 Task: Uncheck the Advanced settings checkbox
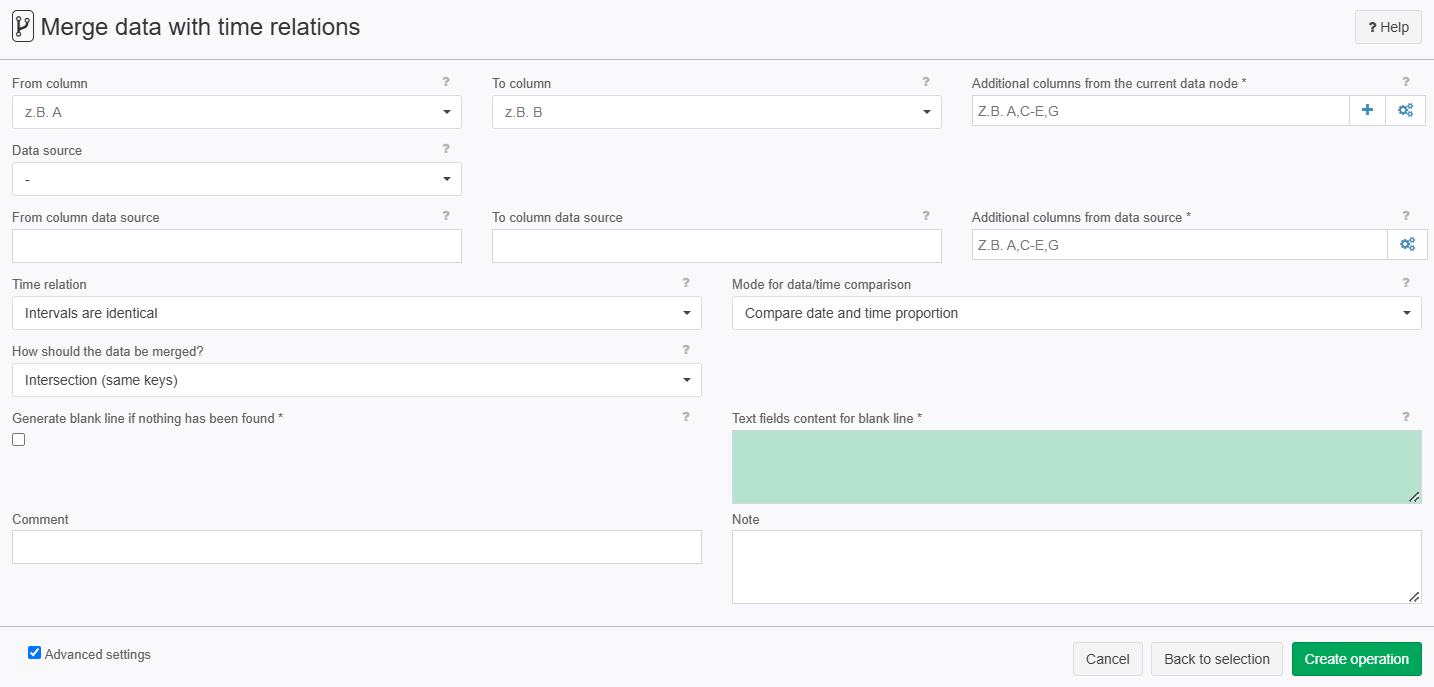click(x=35, y=653)
